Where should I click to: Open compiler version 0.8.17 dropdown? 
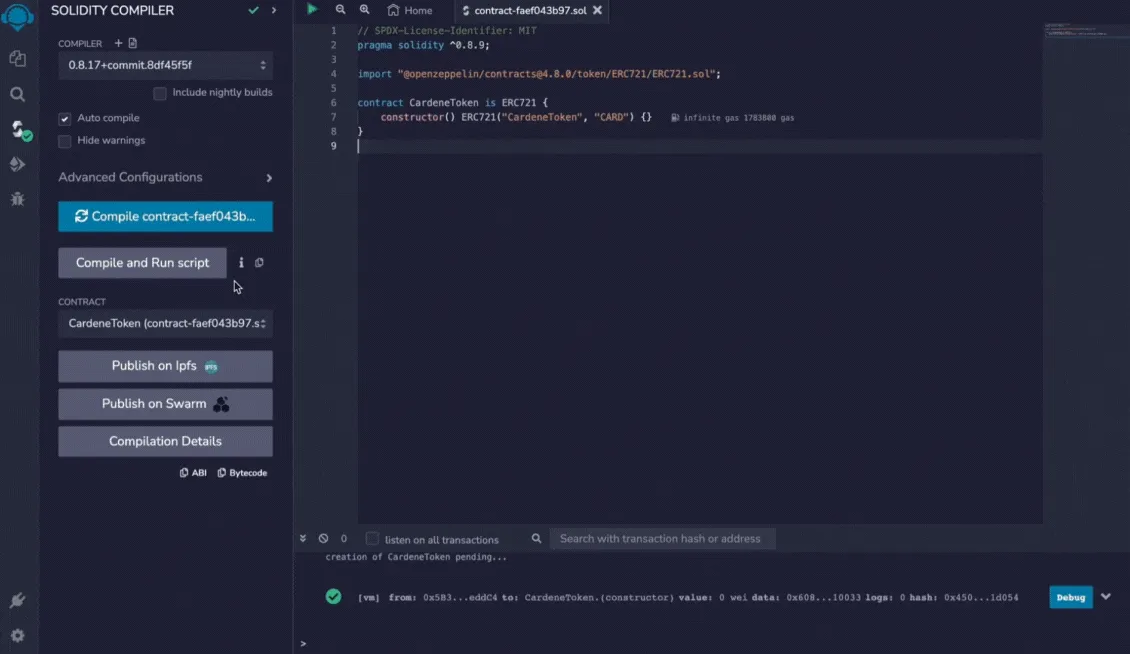pos(166,65)
